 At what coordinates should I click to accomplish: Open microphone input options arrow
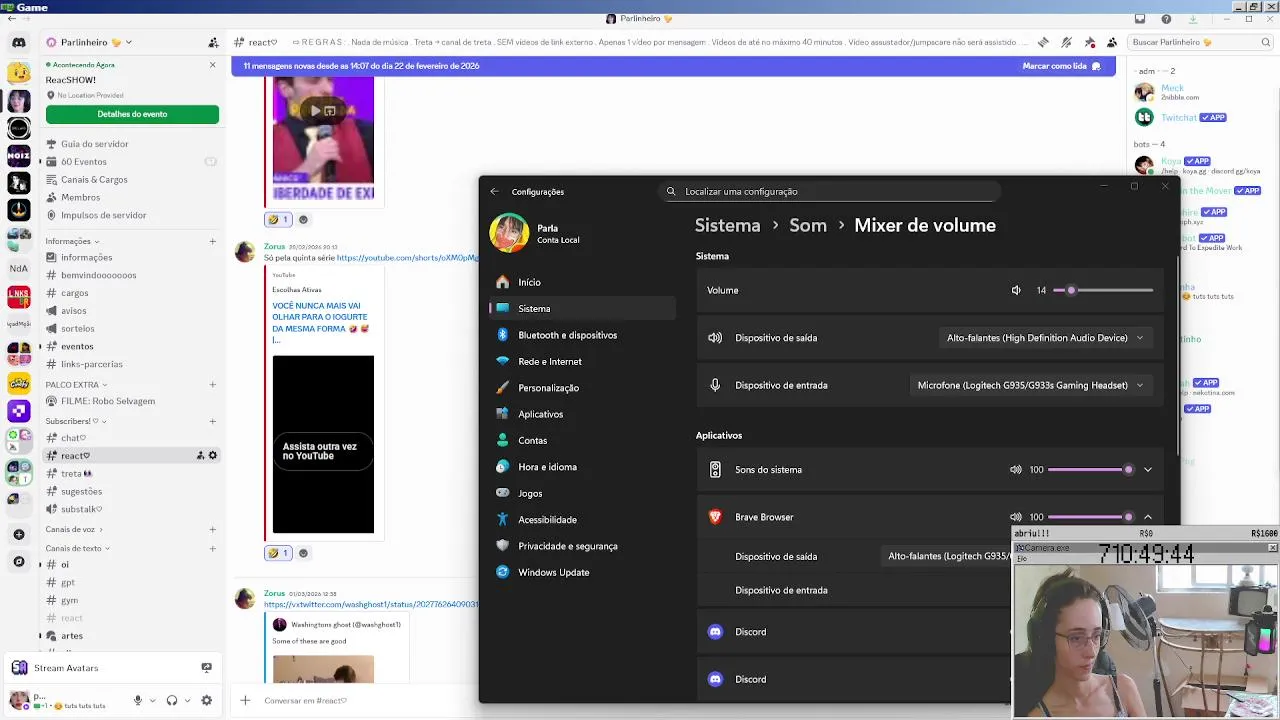point(152,701)
